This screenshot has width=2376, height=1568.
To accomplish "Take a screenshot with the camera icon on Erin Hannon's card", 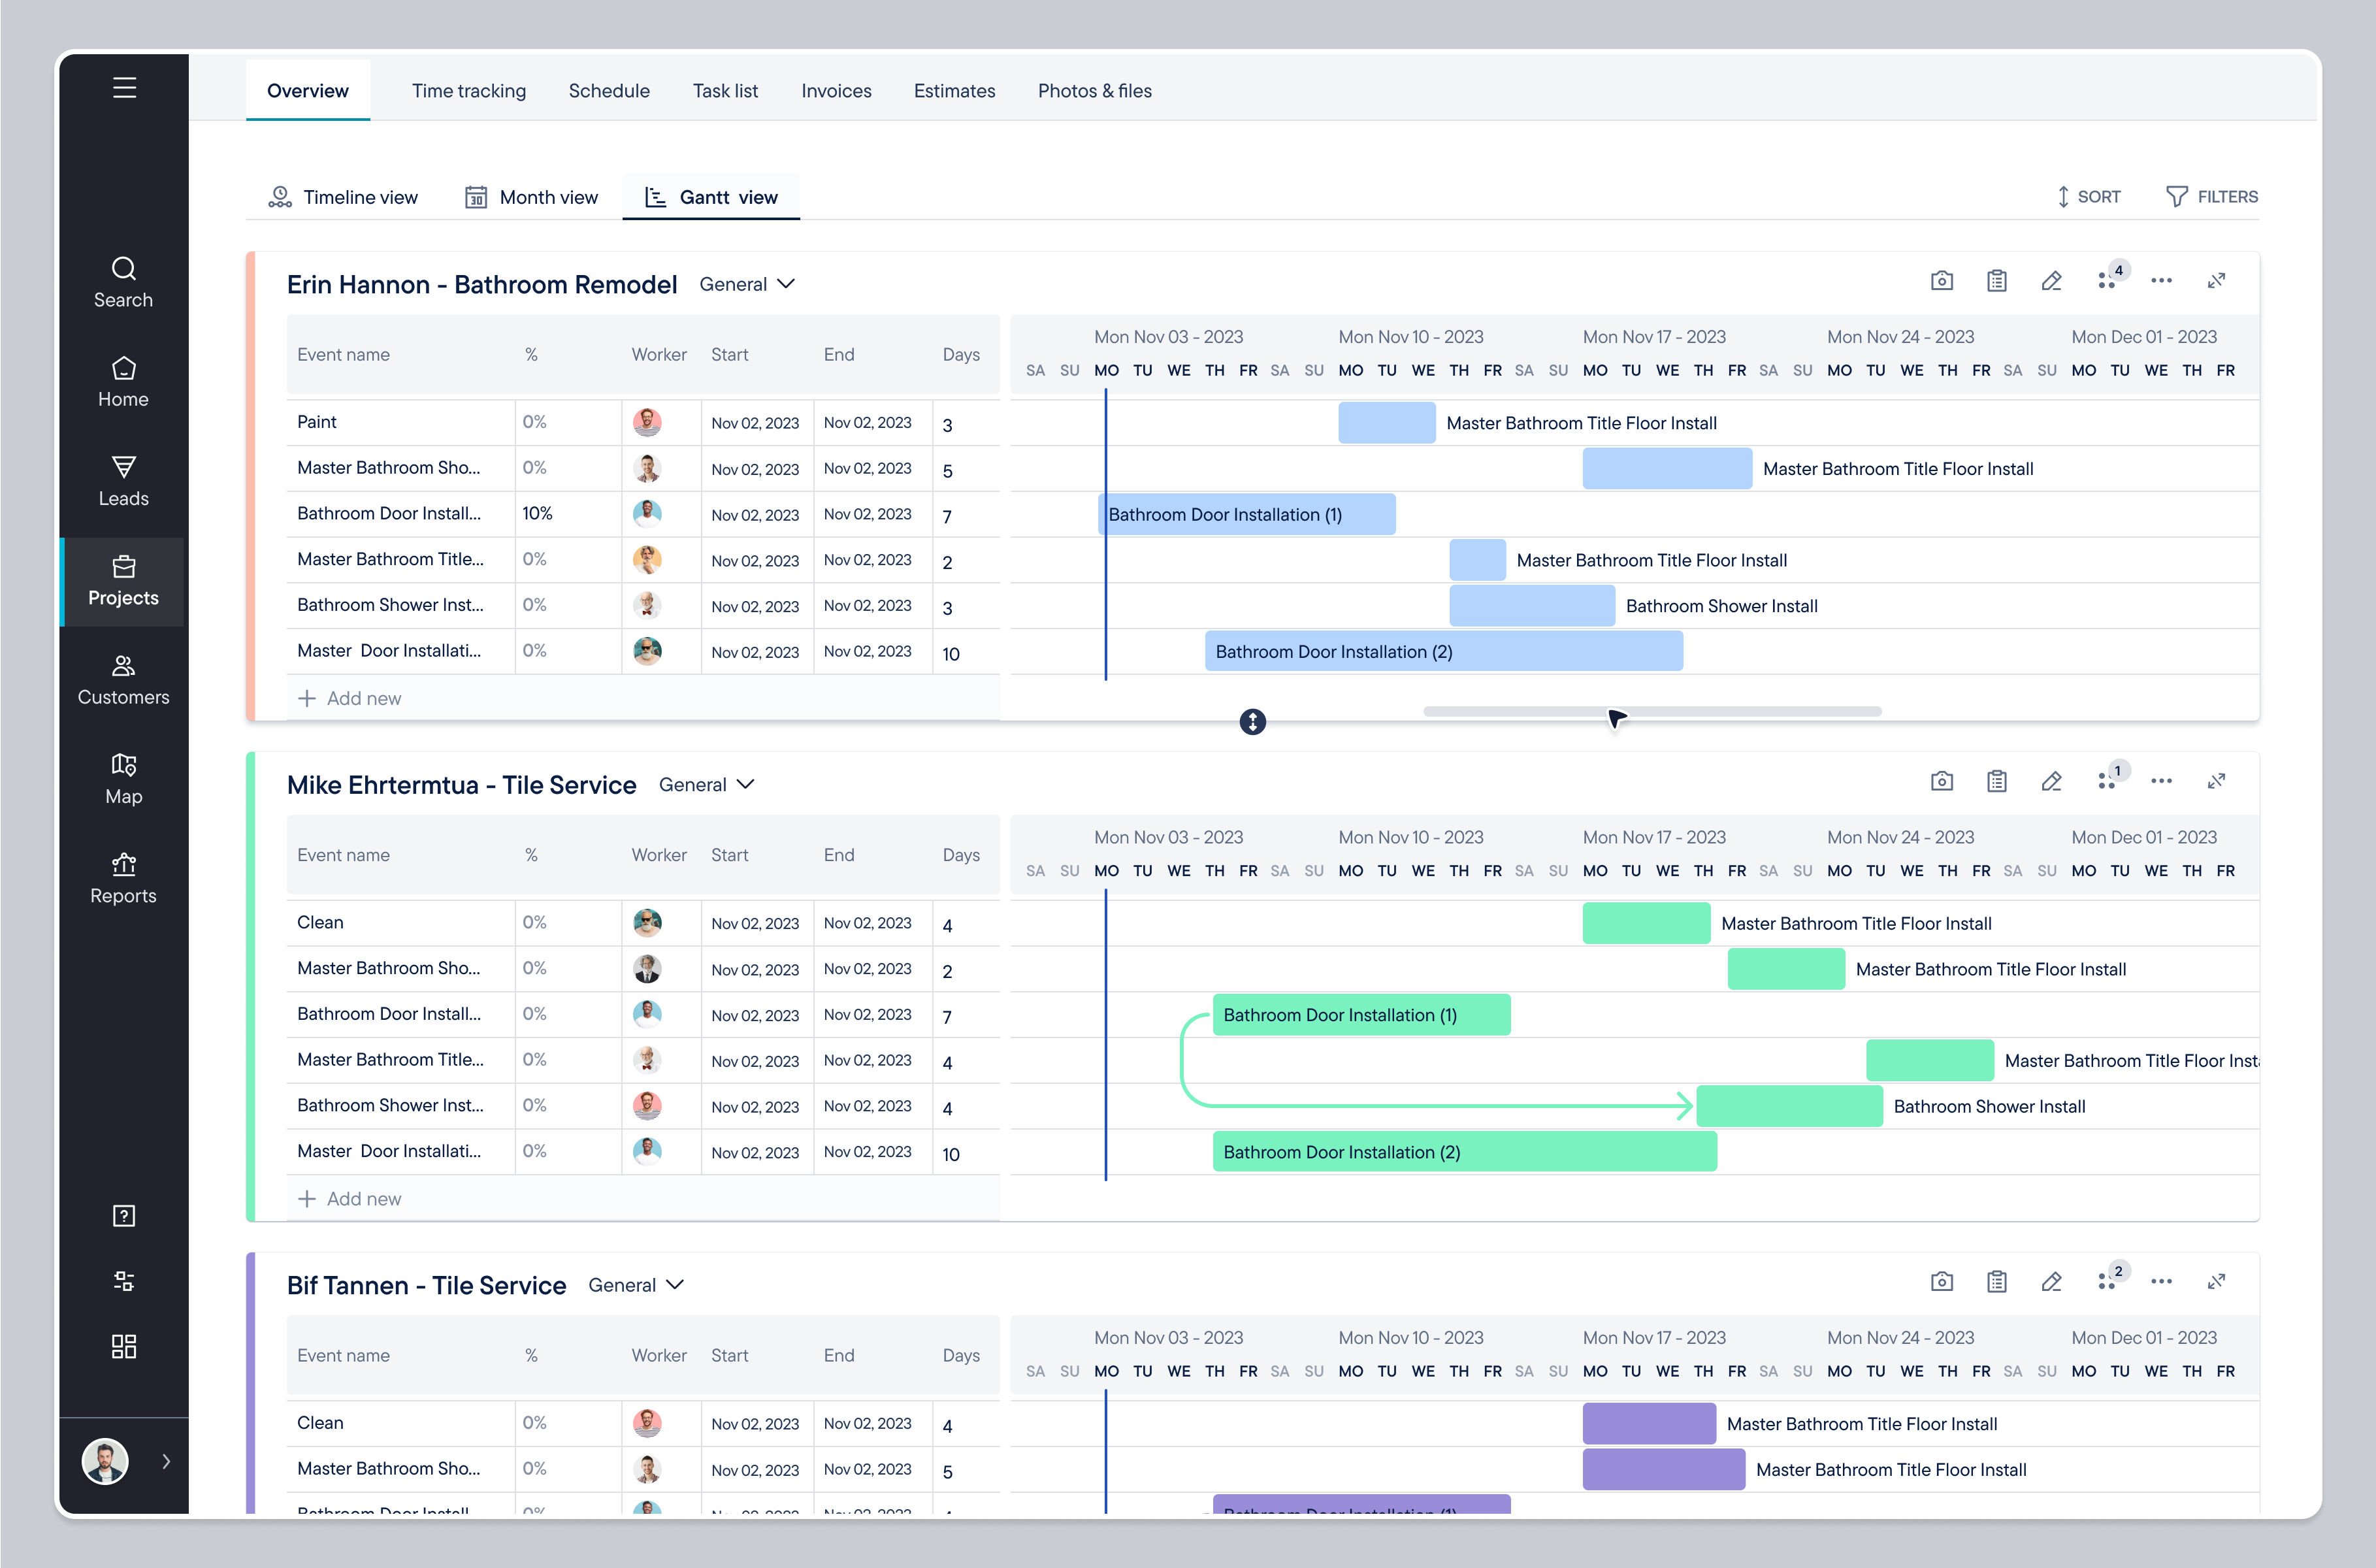I will (x=1942, y=281).
